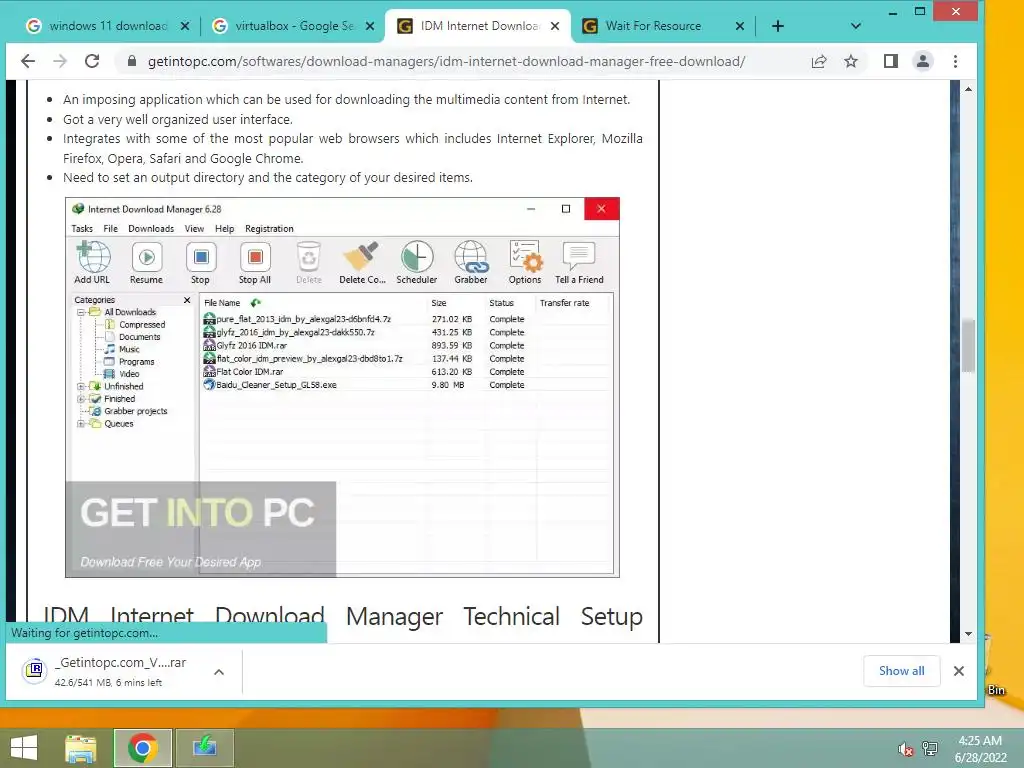Viewport: 1024px width, 768px height.
Task: View site information via the padlock icon
Action: (132, 61)
